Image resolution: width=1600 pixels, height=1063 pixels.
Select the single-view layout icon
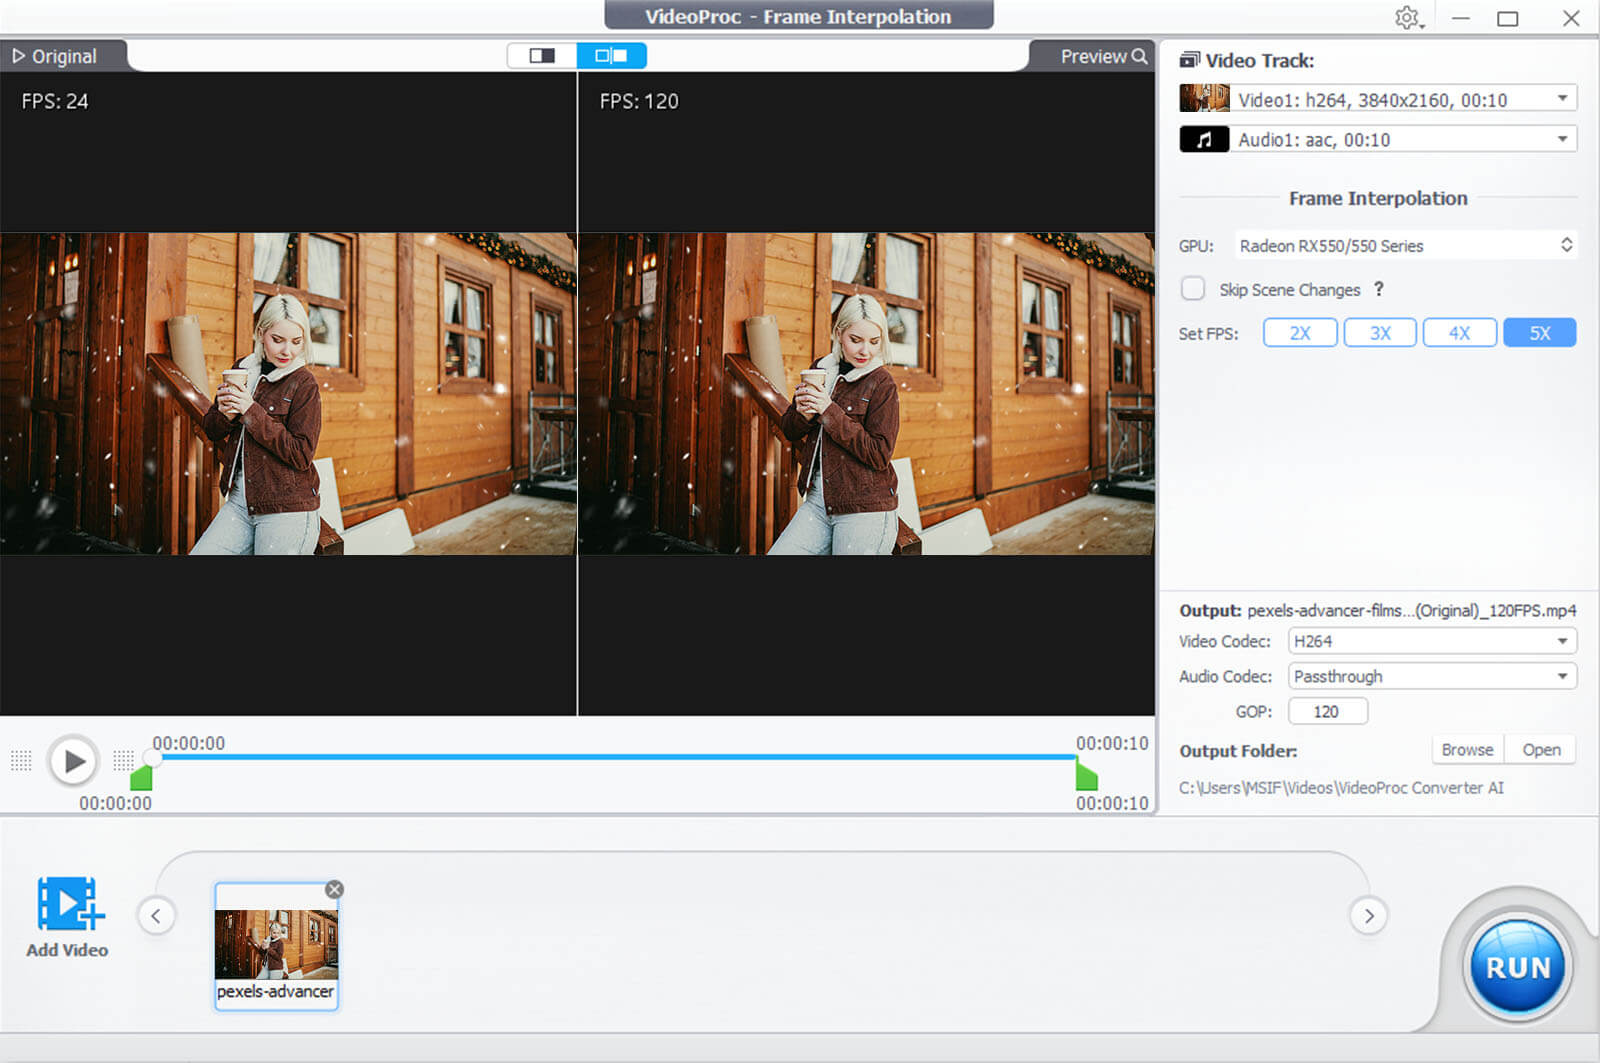[x=541, y=55]
